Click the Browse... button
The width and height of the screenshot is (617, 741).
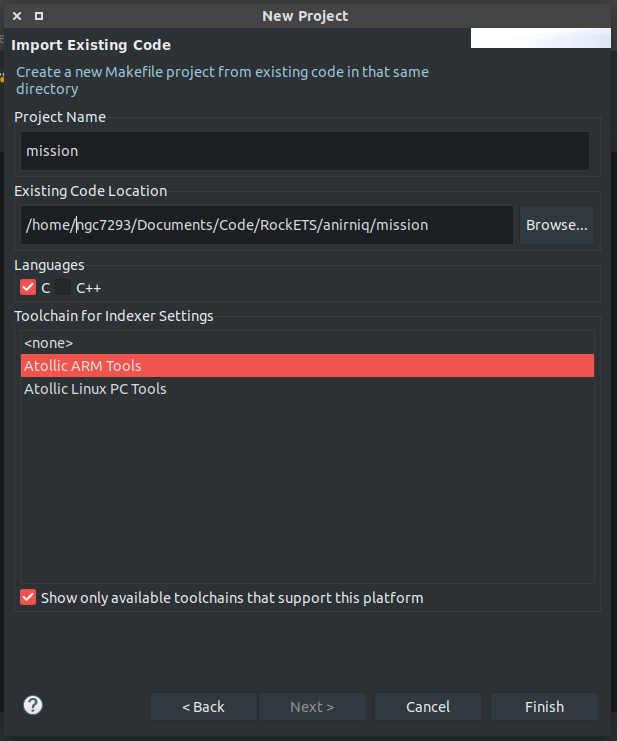[x=557, y=225]
